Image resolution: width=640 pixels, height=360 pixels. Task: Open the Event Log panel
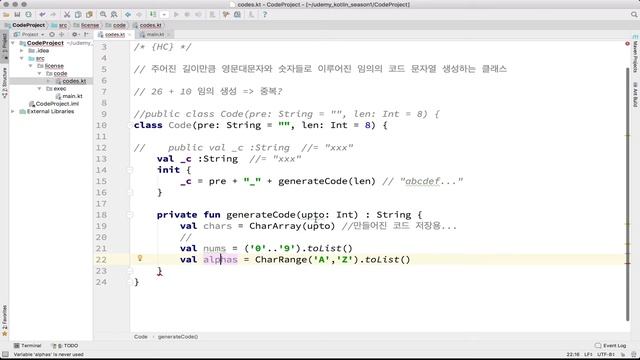(611, 346)
